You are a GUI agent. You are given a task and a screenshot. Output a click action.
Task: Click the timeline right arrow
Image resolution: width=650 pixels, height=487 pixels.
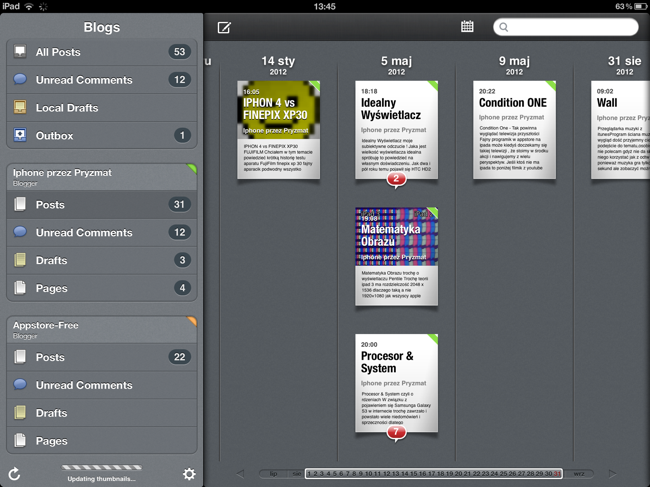point(612,473)
